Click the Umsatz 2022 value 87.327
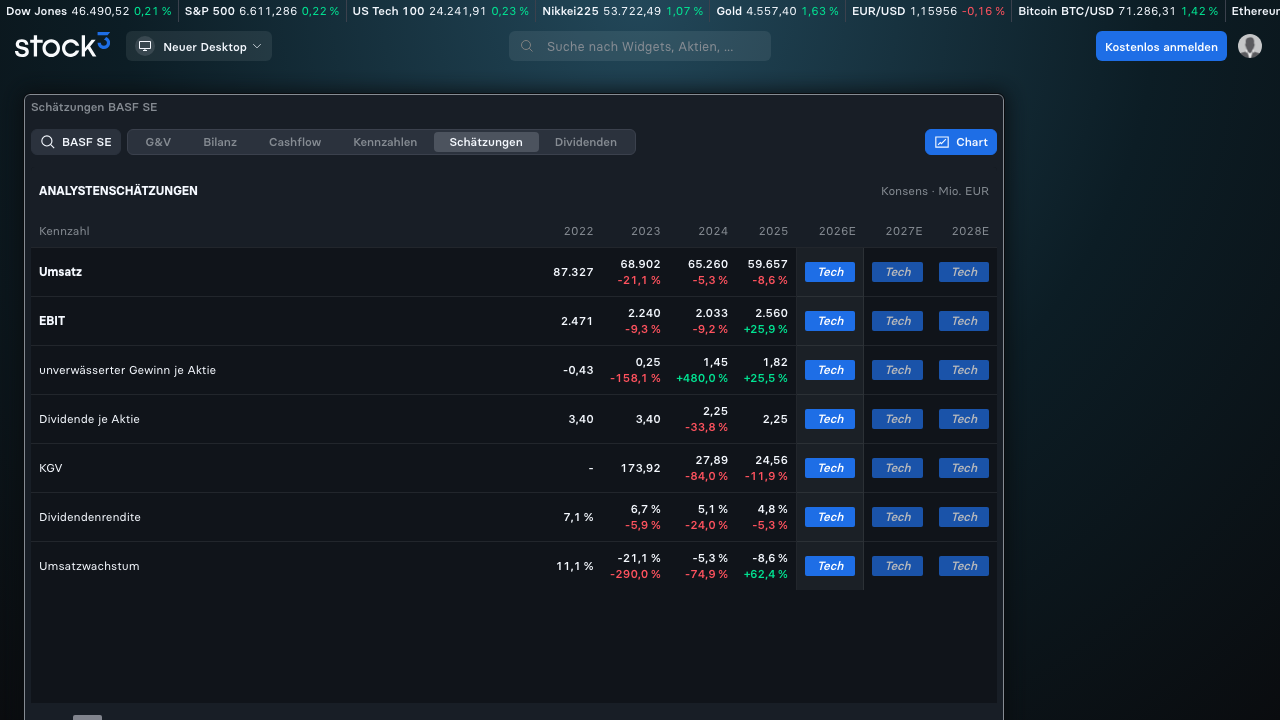The width and height of the screenshot is (1280, 720). [573, 272]
